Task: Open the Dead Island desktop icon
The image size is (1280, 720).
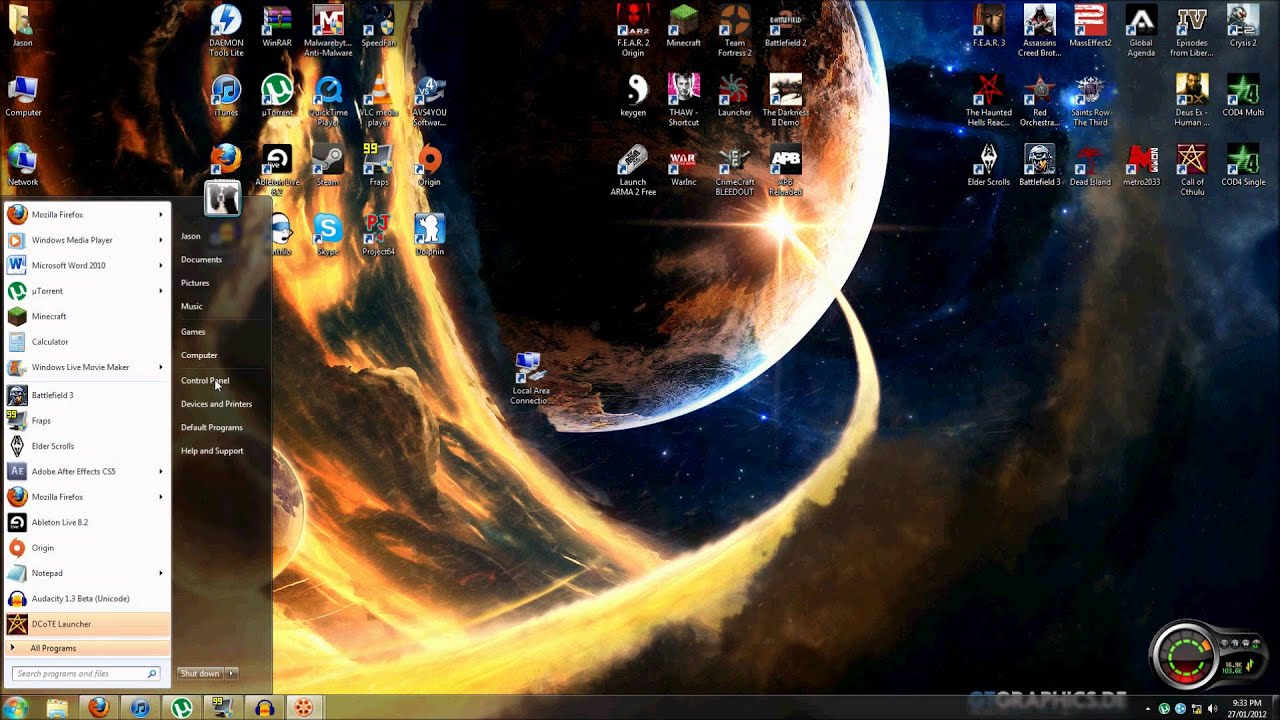Action: click(x=1090, y=166)
